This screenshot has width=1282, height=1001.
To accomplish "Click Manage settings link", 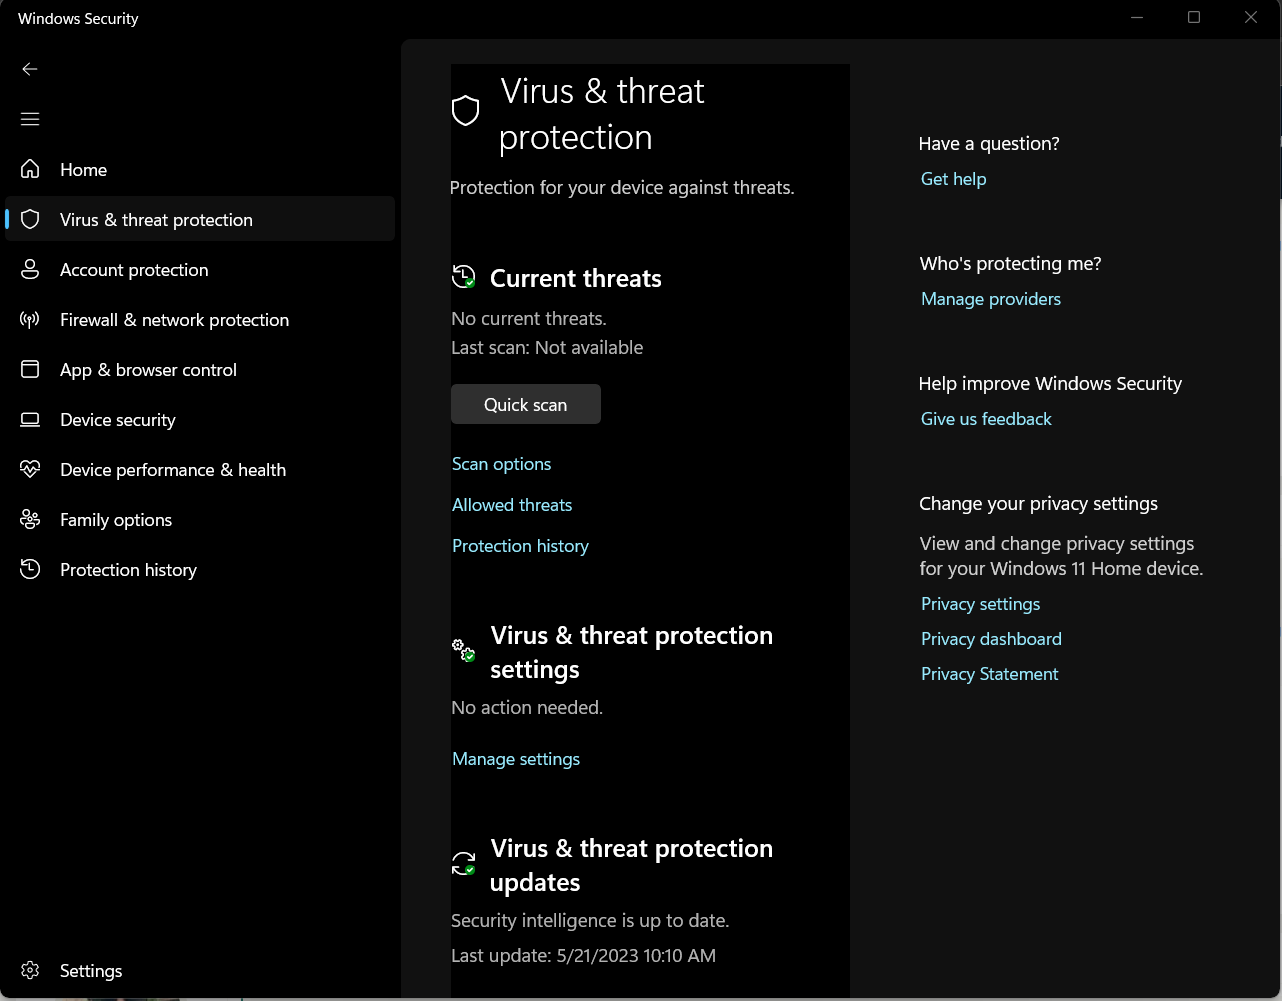I will coord(515,759).
